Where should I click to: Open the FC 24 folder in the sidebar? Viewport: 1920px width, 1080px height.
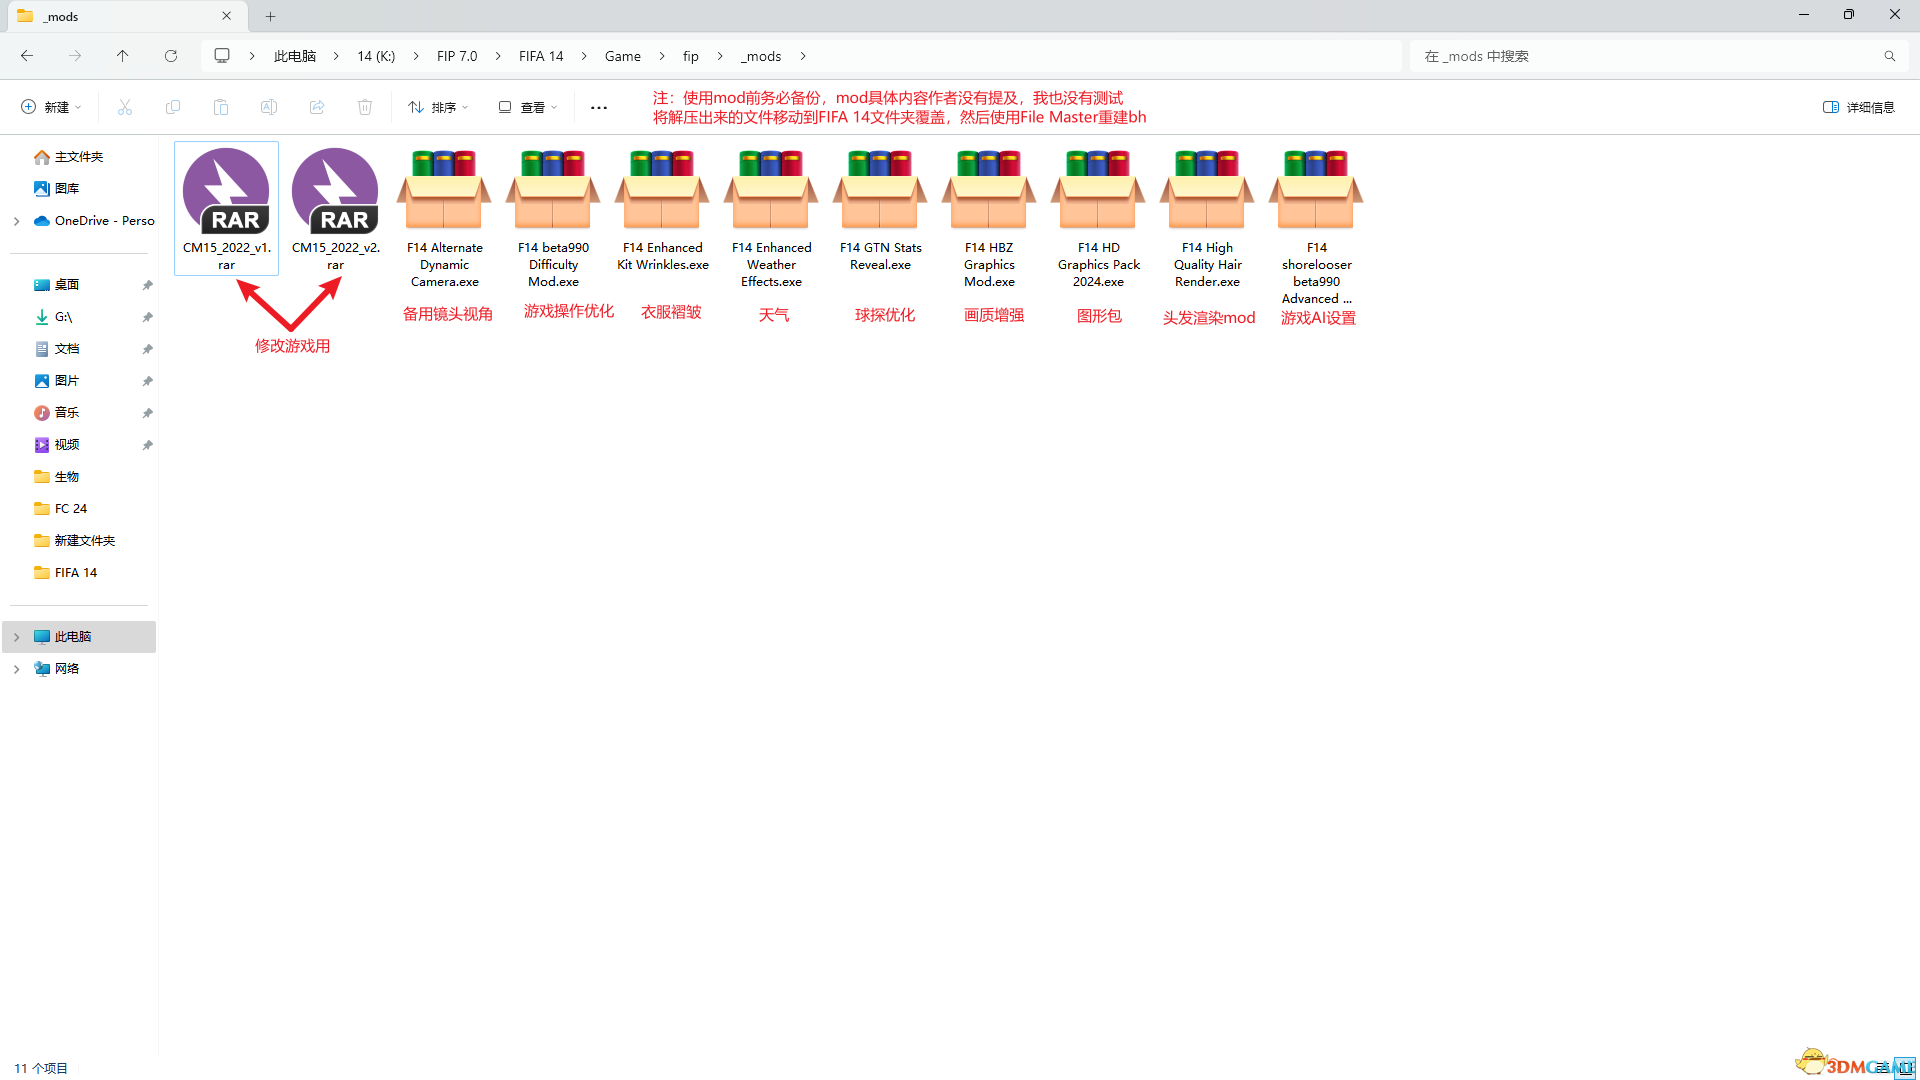coord(70,508)
